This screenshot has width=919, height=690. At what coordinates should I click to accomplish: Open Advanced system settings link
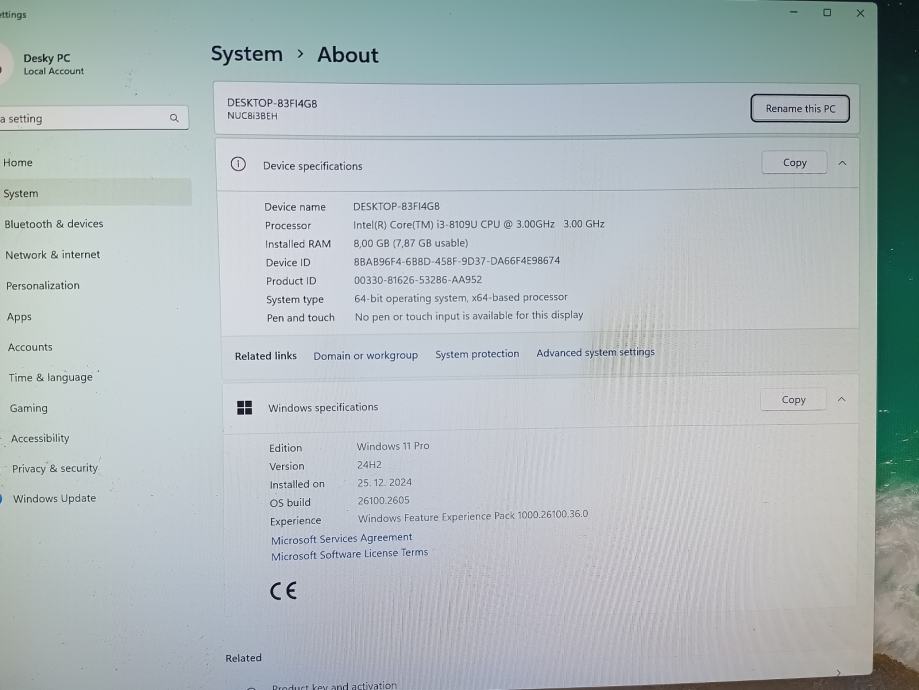click(595, 352)
